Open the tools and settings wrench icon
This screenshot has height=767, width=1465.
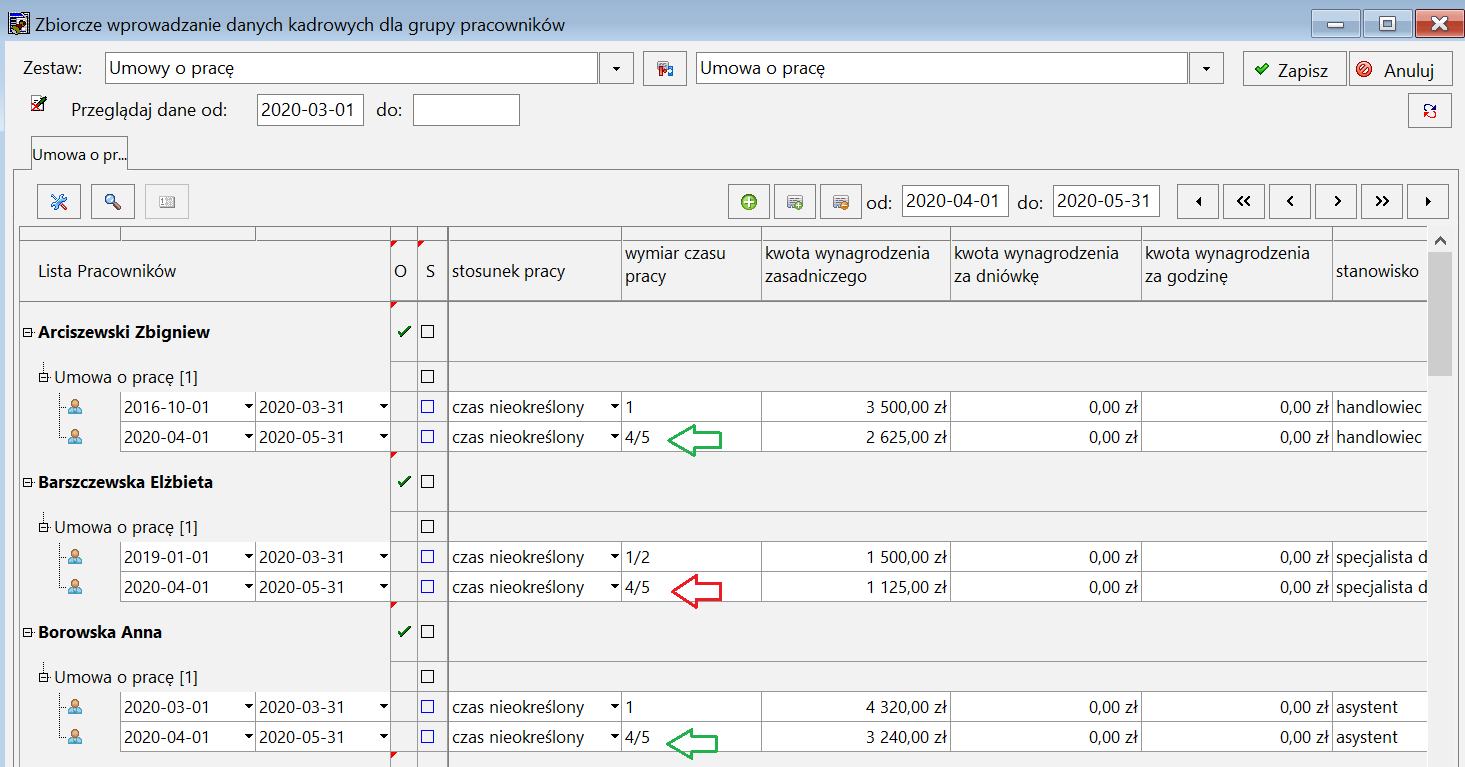[59, 202]
